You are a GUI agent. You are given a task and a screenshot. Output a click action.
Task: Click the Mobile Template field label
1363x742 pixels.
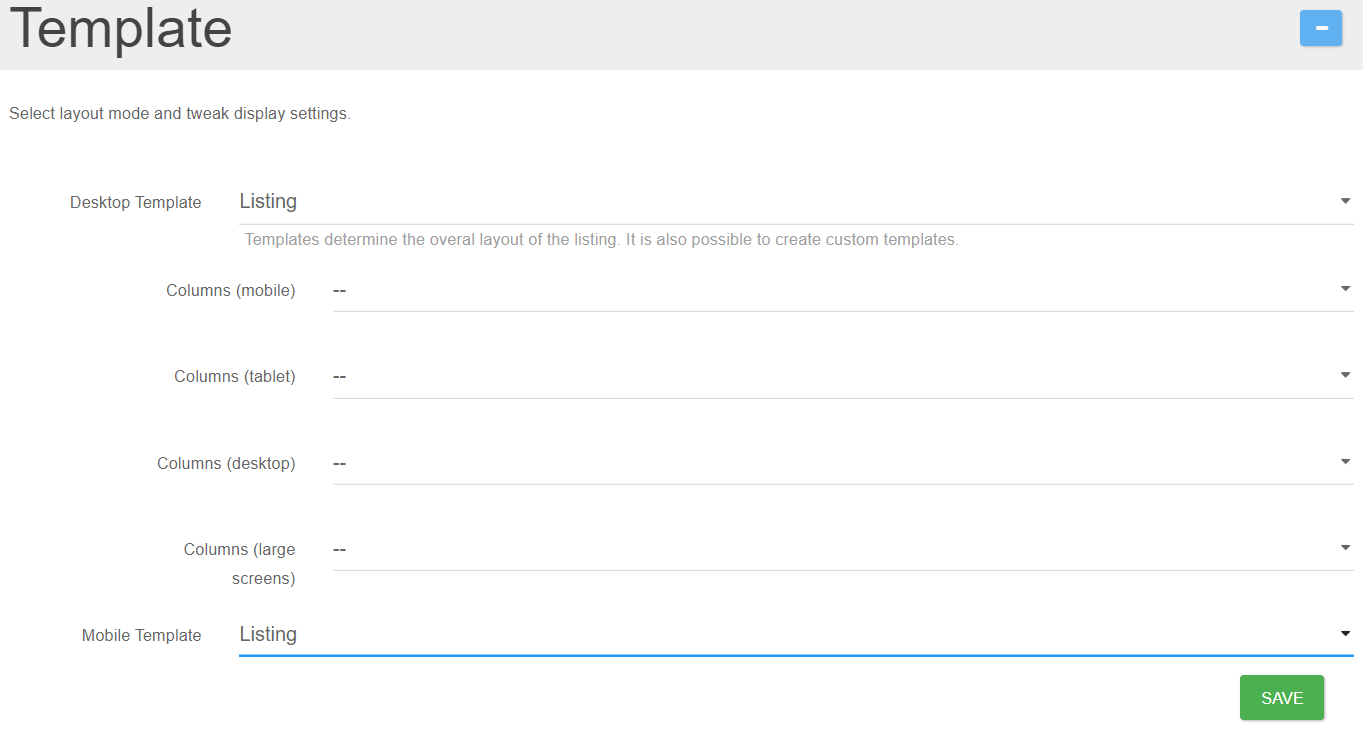coord(142,635)
